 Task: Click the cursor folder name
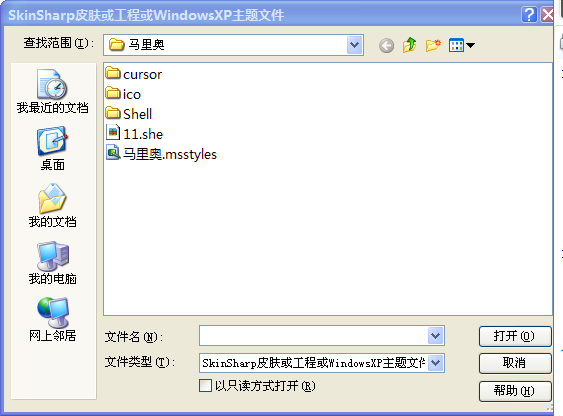click(x=143, y=74)
